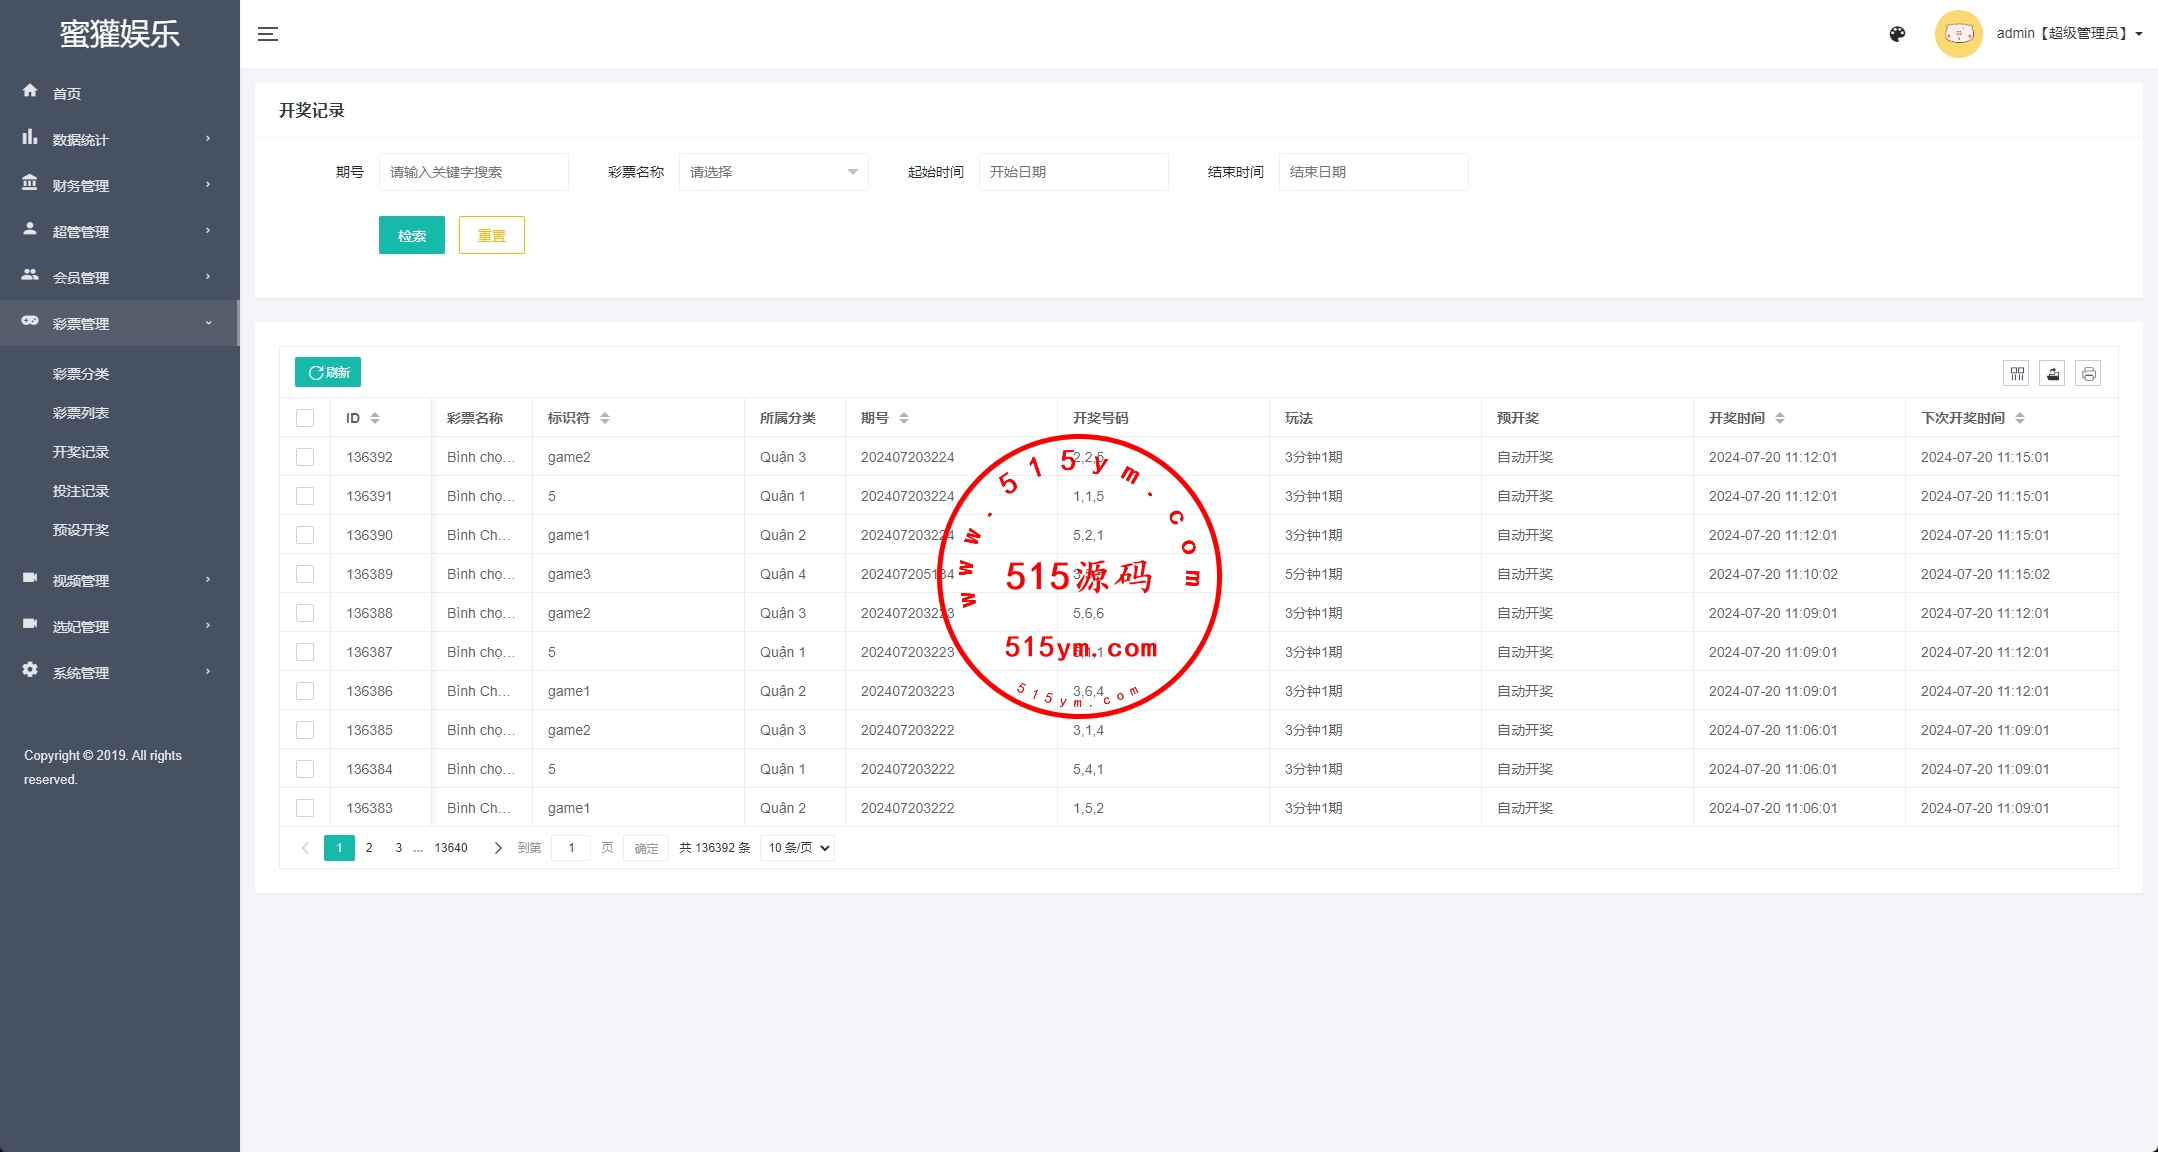Open the 彩票名称 dropdown selector
The width and height of the screenshot is (2158, 1152).
[x=773, y=172]
